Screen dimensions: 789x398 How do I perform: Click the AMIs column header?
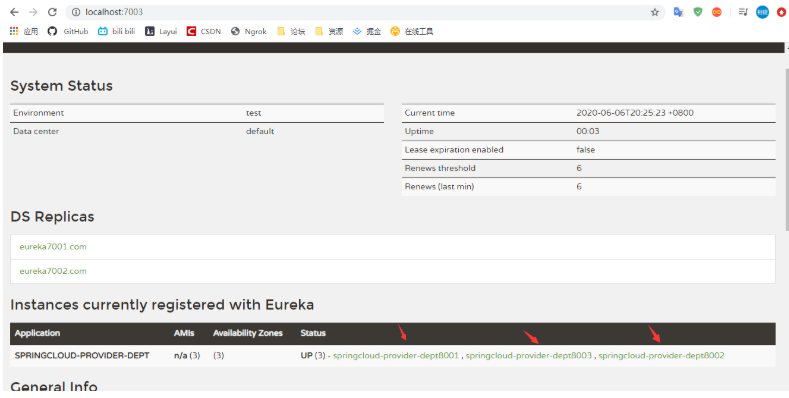tap(184, 333)
